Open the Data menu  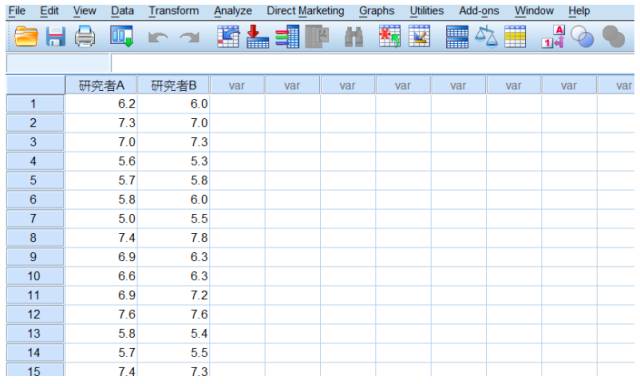point(122,11)
